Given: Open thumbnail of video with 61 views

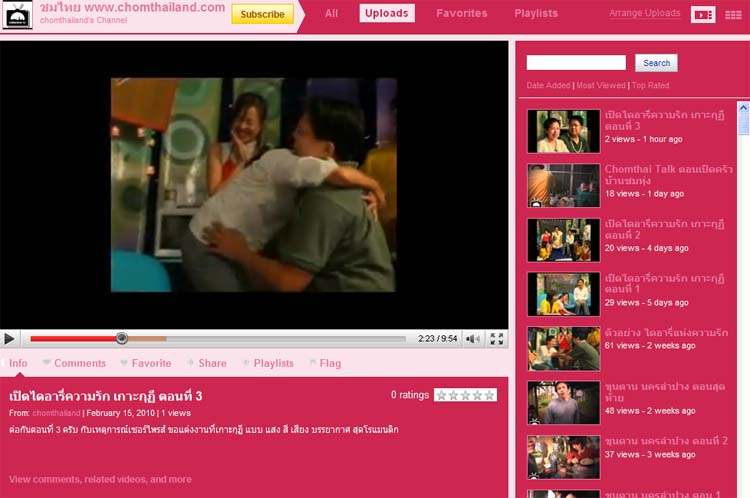Looking at the screenshot, I should (x=563, y=349).
